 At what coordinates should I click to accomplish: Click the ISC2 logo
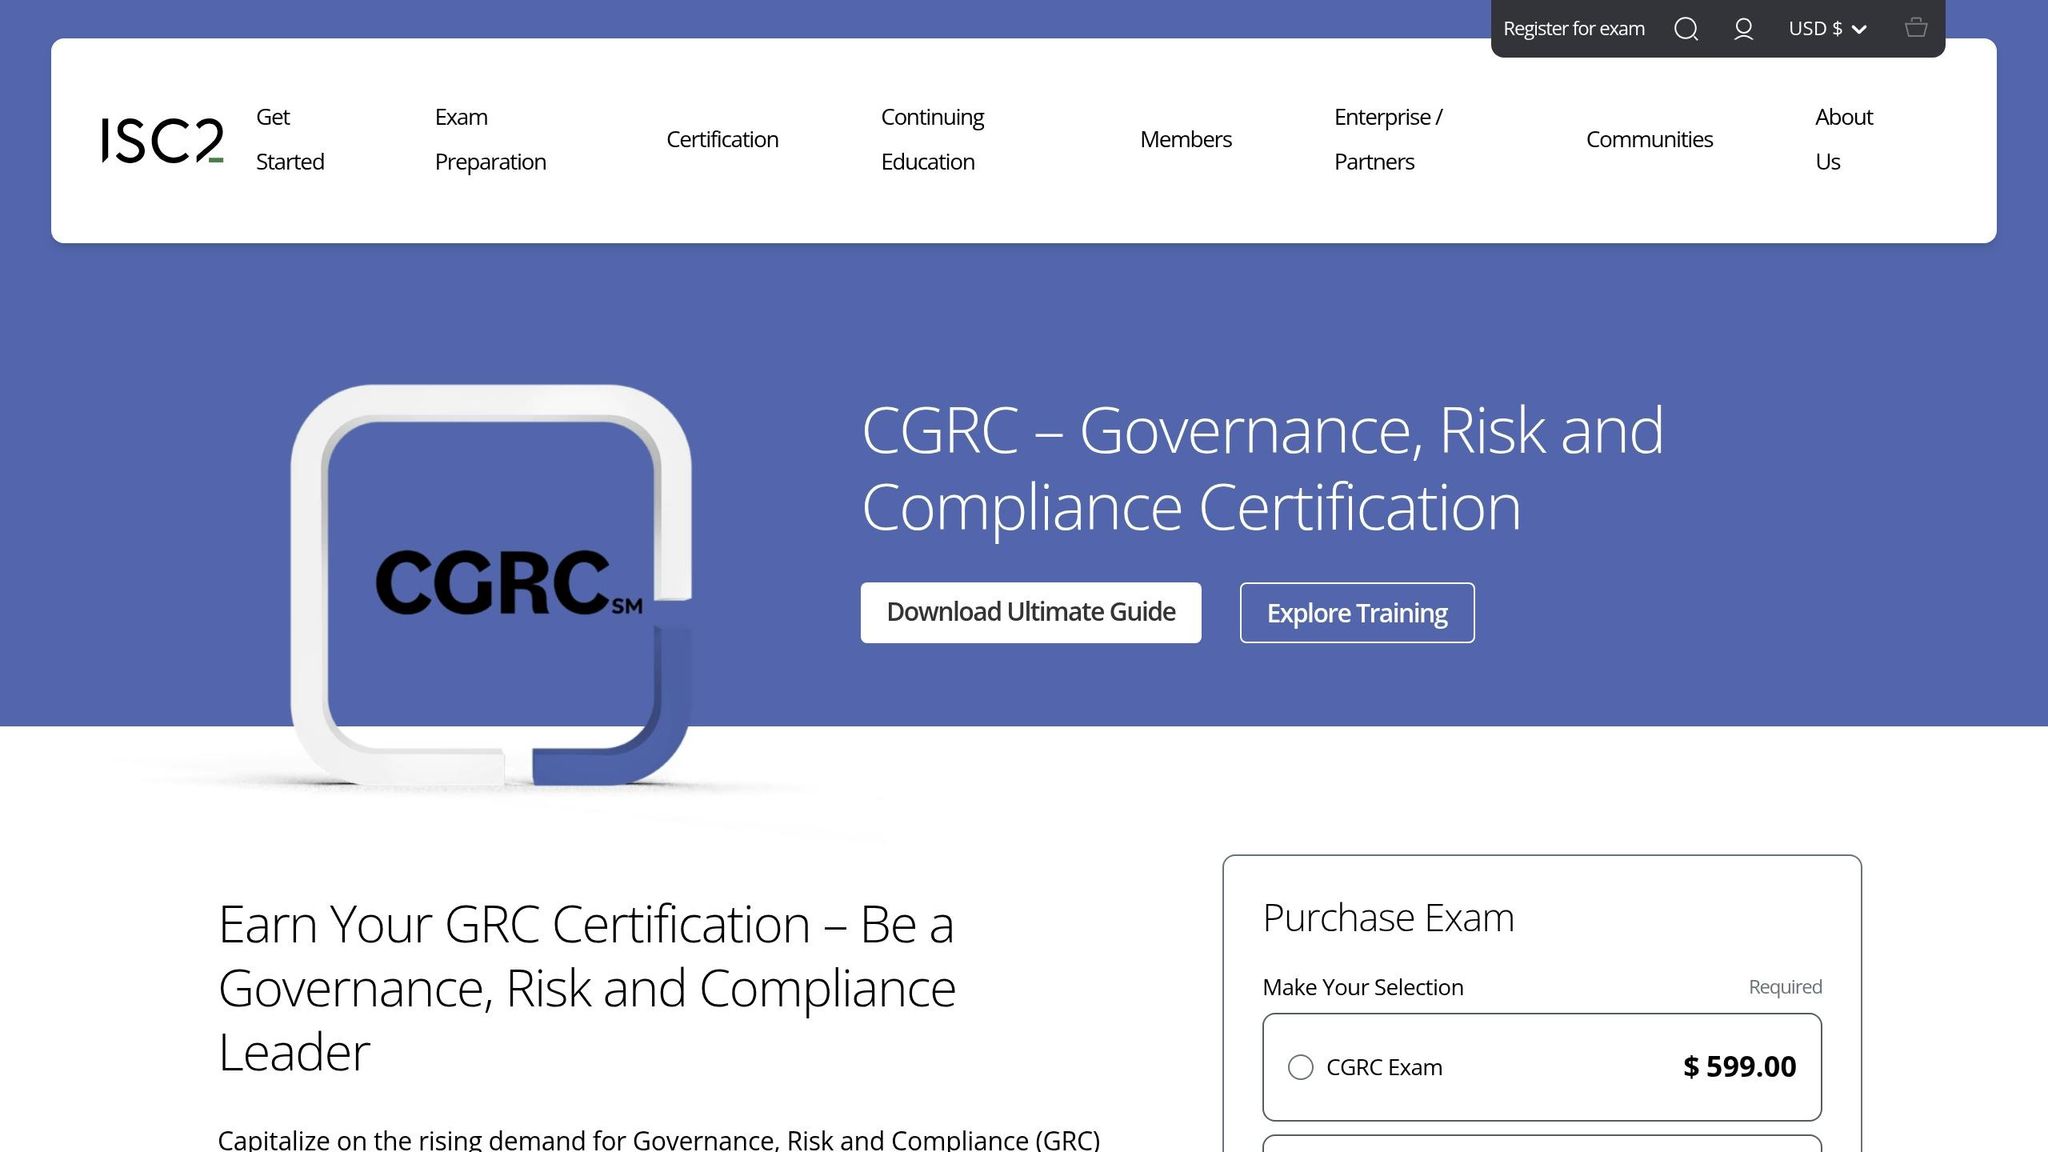162,139
